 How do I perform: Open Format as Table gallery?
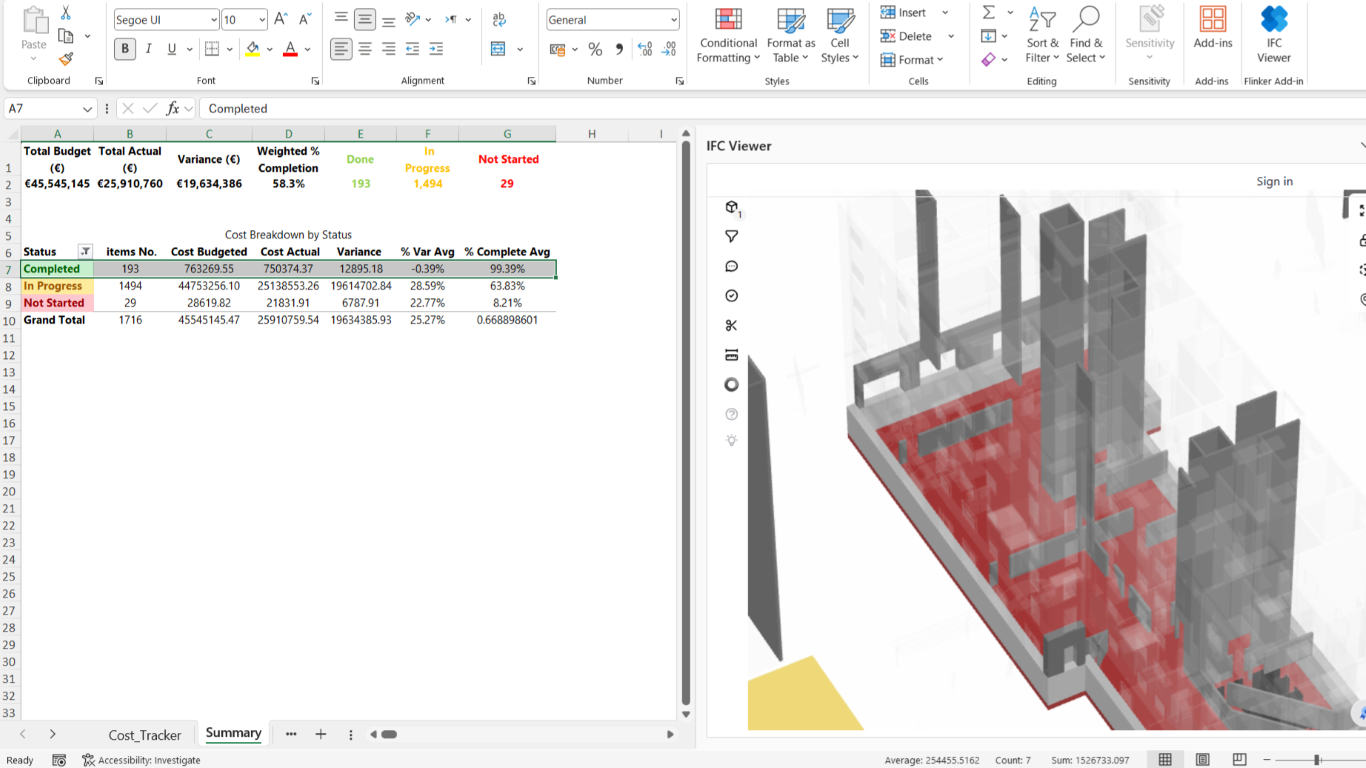(791, 36)
